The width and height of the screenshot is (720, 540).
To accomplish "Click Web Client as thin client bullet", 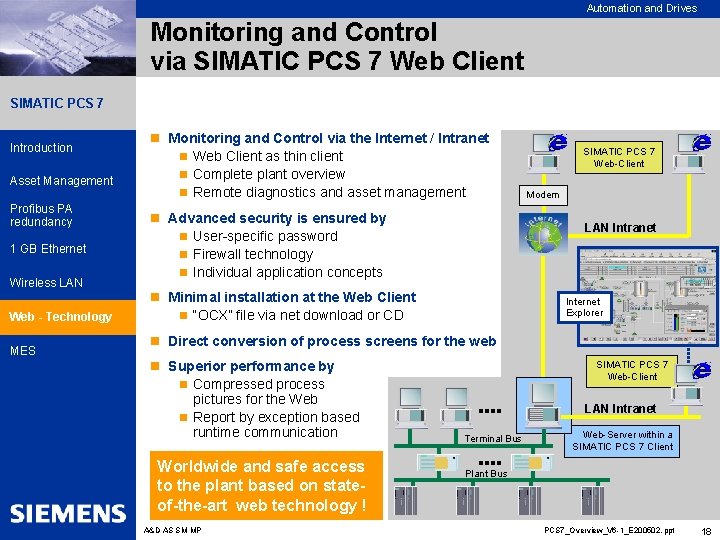I will (x=268, y=156).
